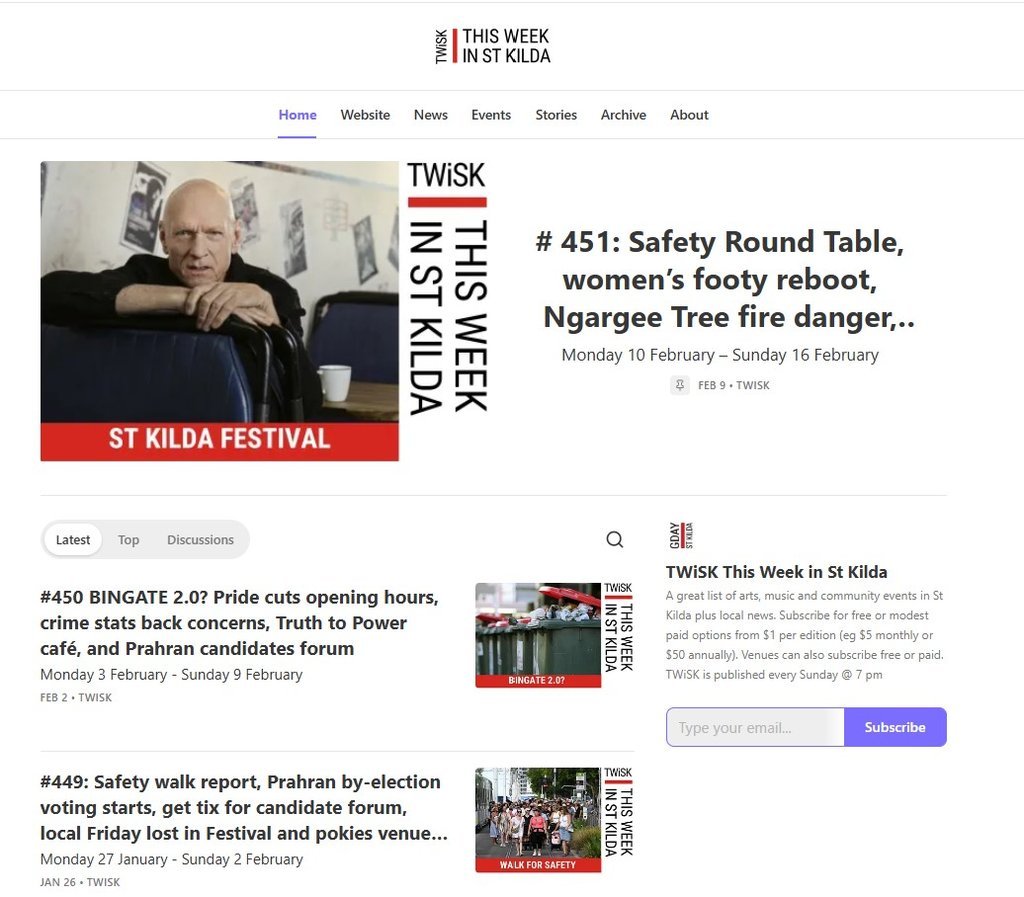1024x897 pixels.
Task: Open the St Kilda Festival featured image
Action: coord(264,311)
